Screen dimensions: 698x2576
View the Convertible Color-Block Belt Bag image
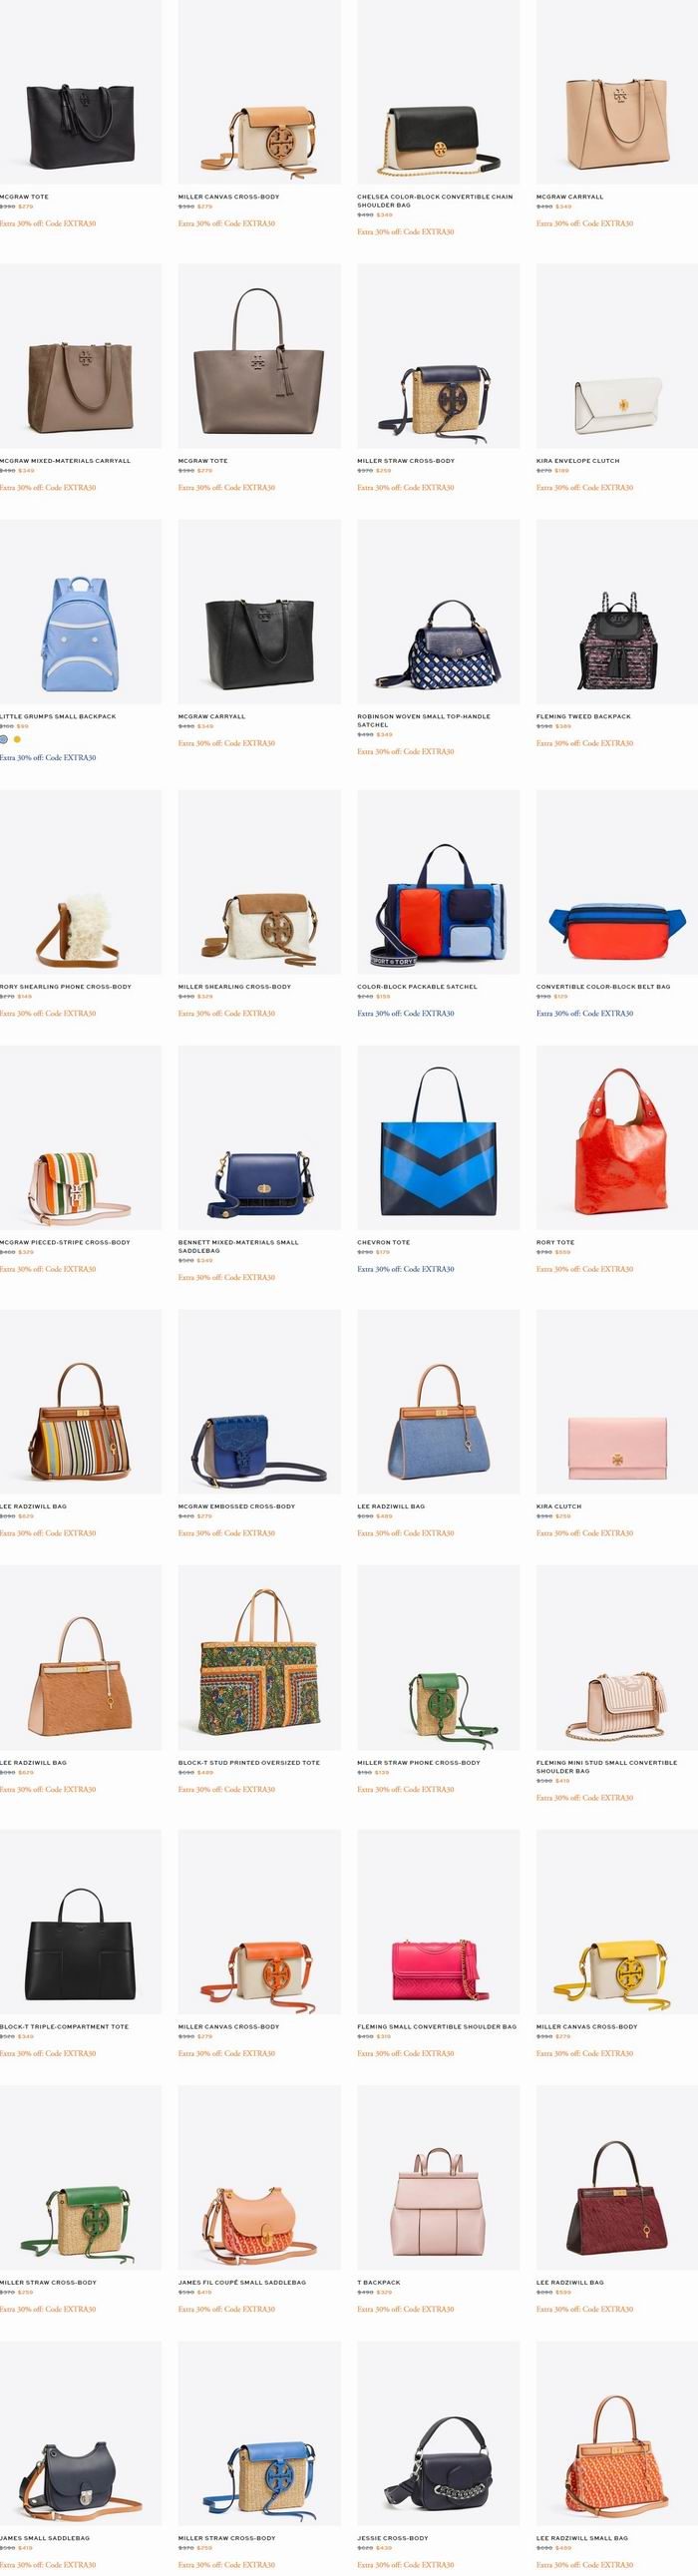(617, 882)
